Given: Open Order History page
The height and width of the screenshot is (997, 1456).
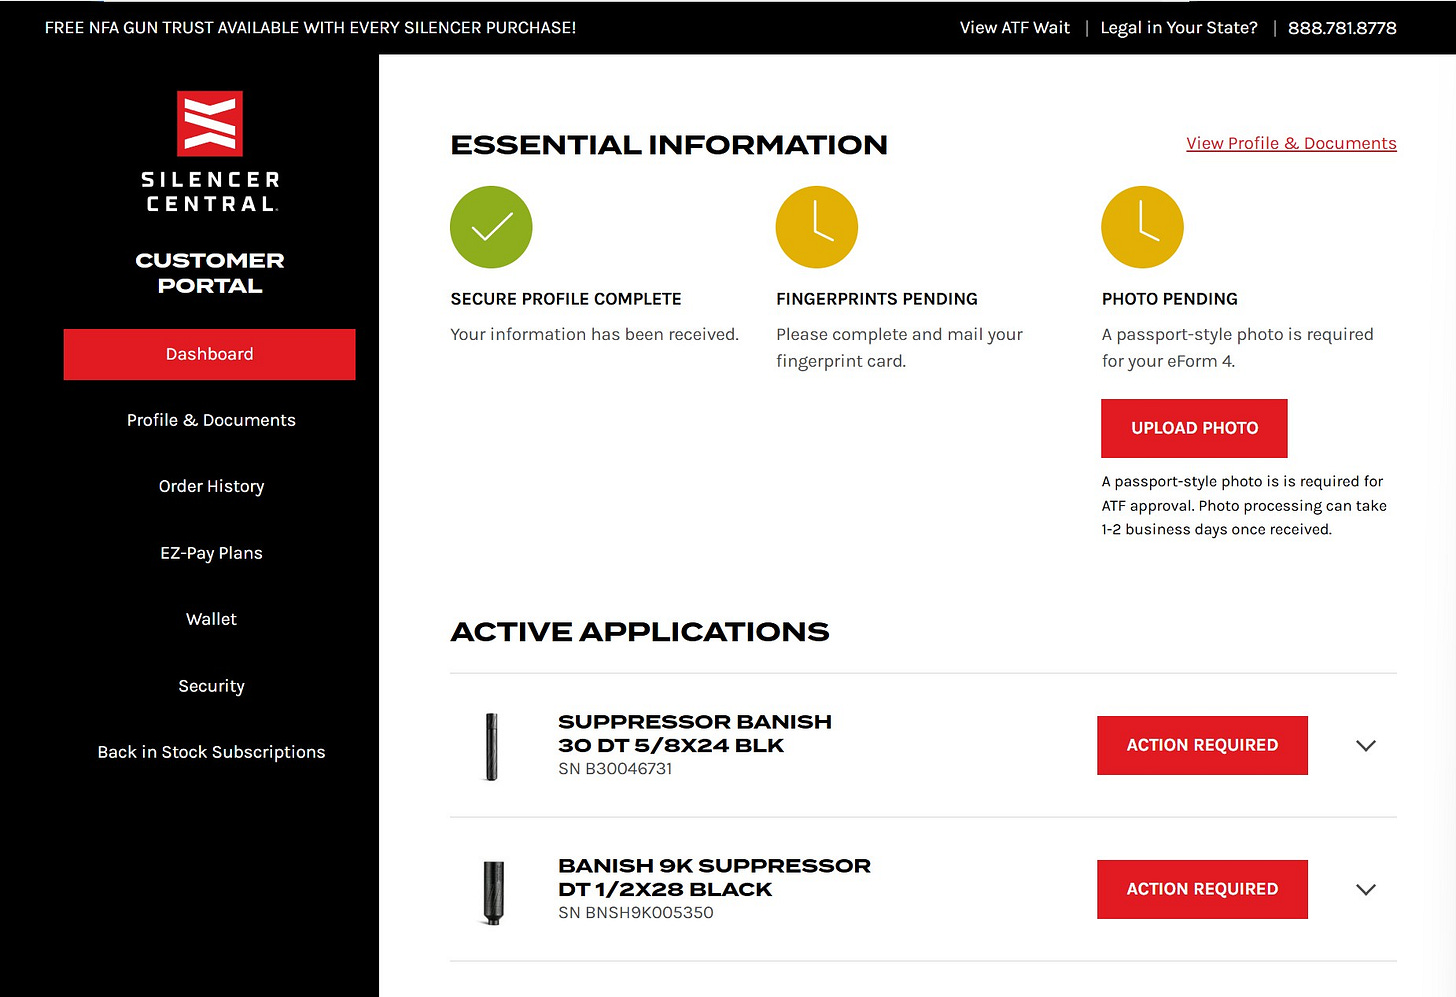Looking at the screenshot, I should tap(211, 486).
